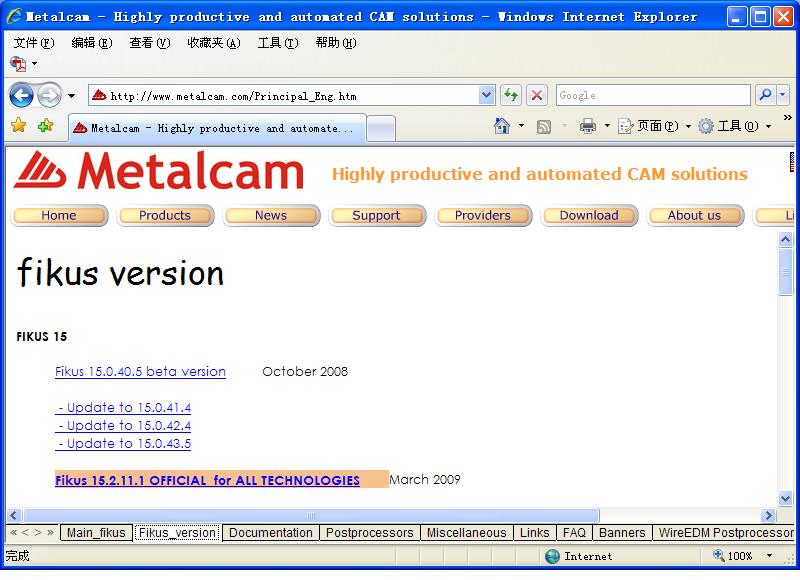Open Favorites Center star icon

pyautogui.click(x=19, y=125)
